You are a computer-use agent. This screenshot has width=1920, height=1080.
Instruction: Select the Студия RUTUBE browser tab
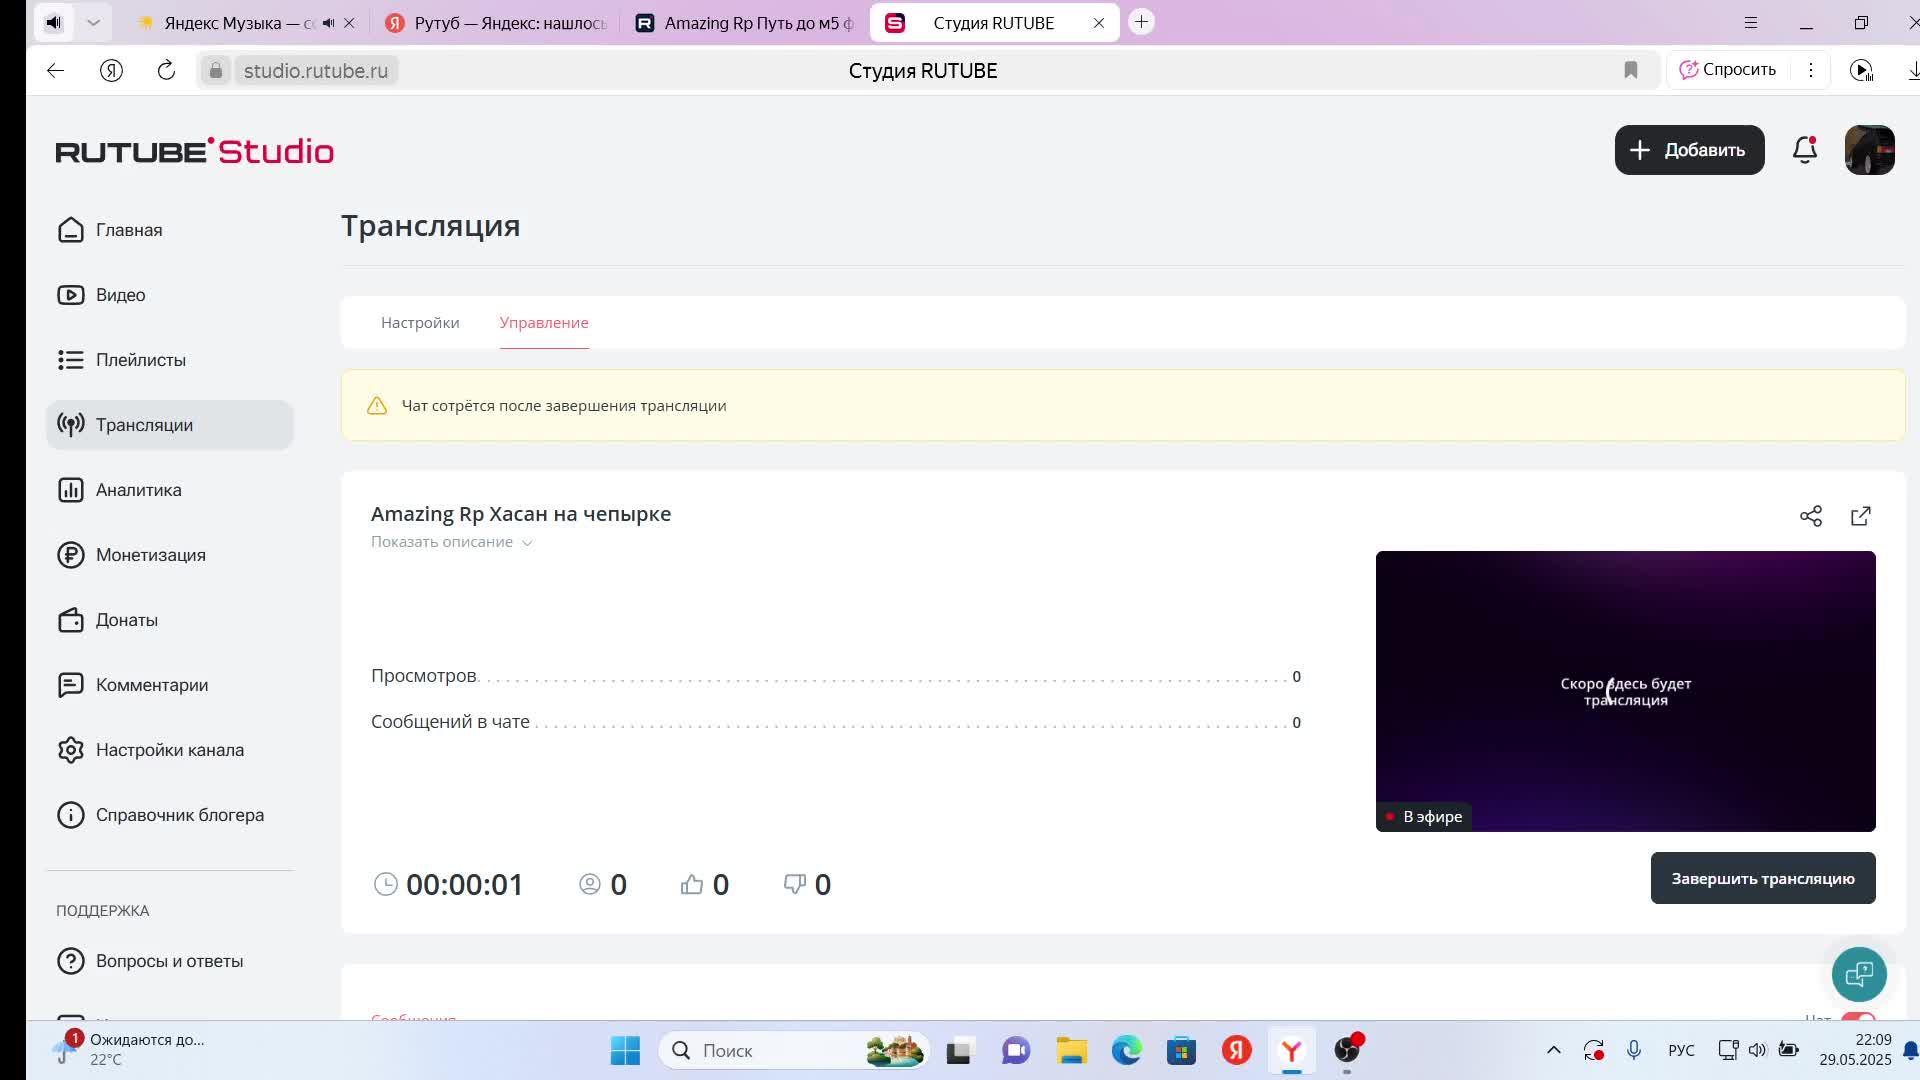(x=994, y=23)
